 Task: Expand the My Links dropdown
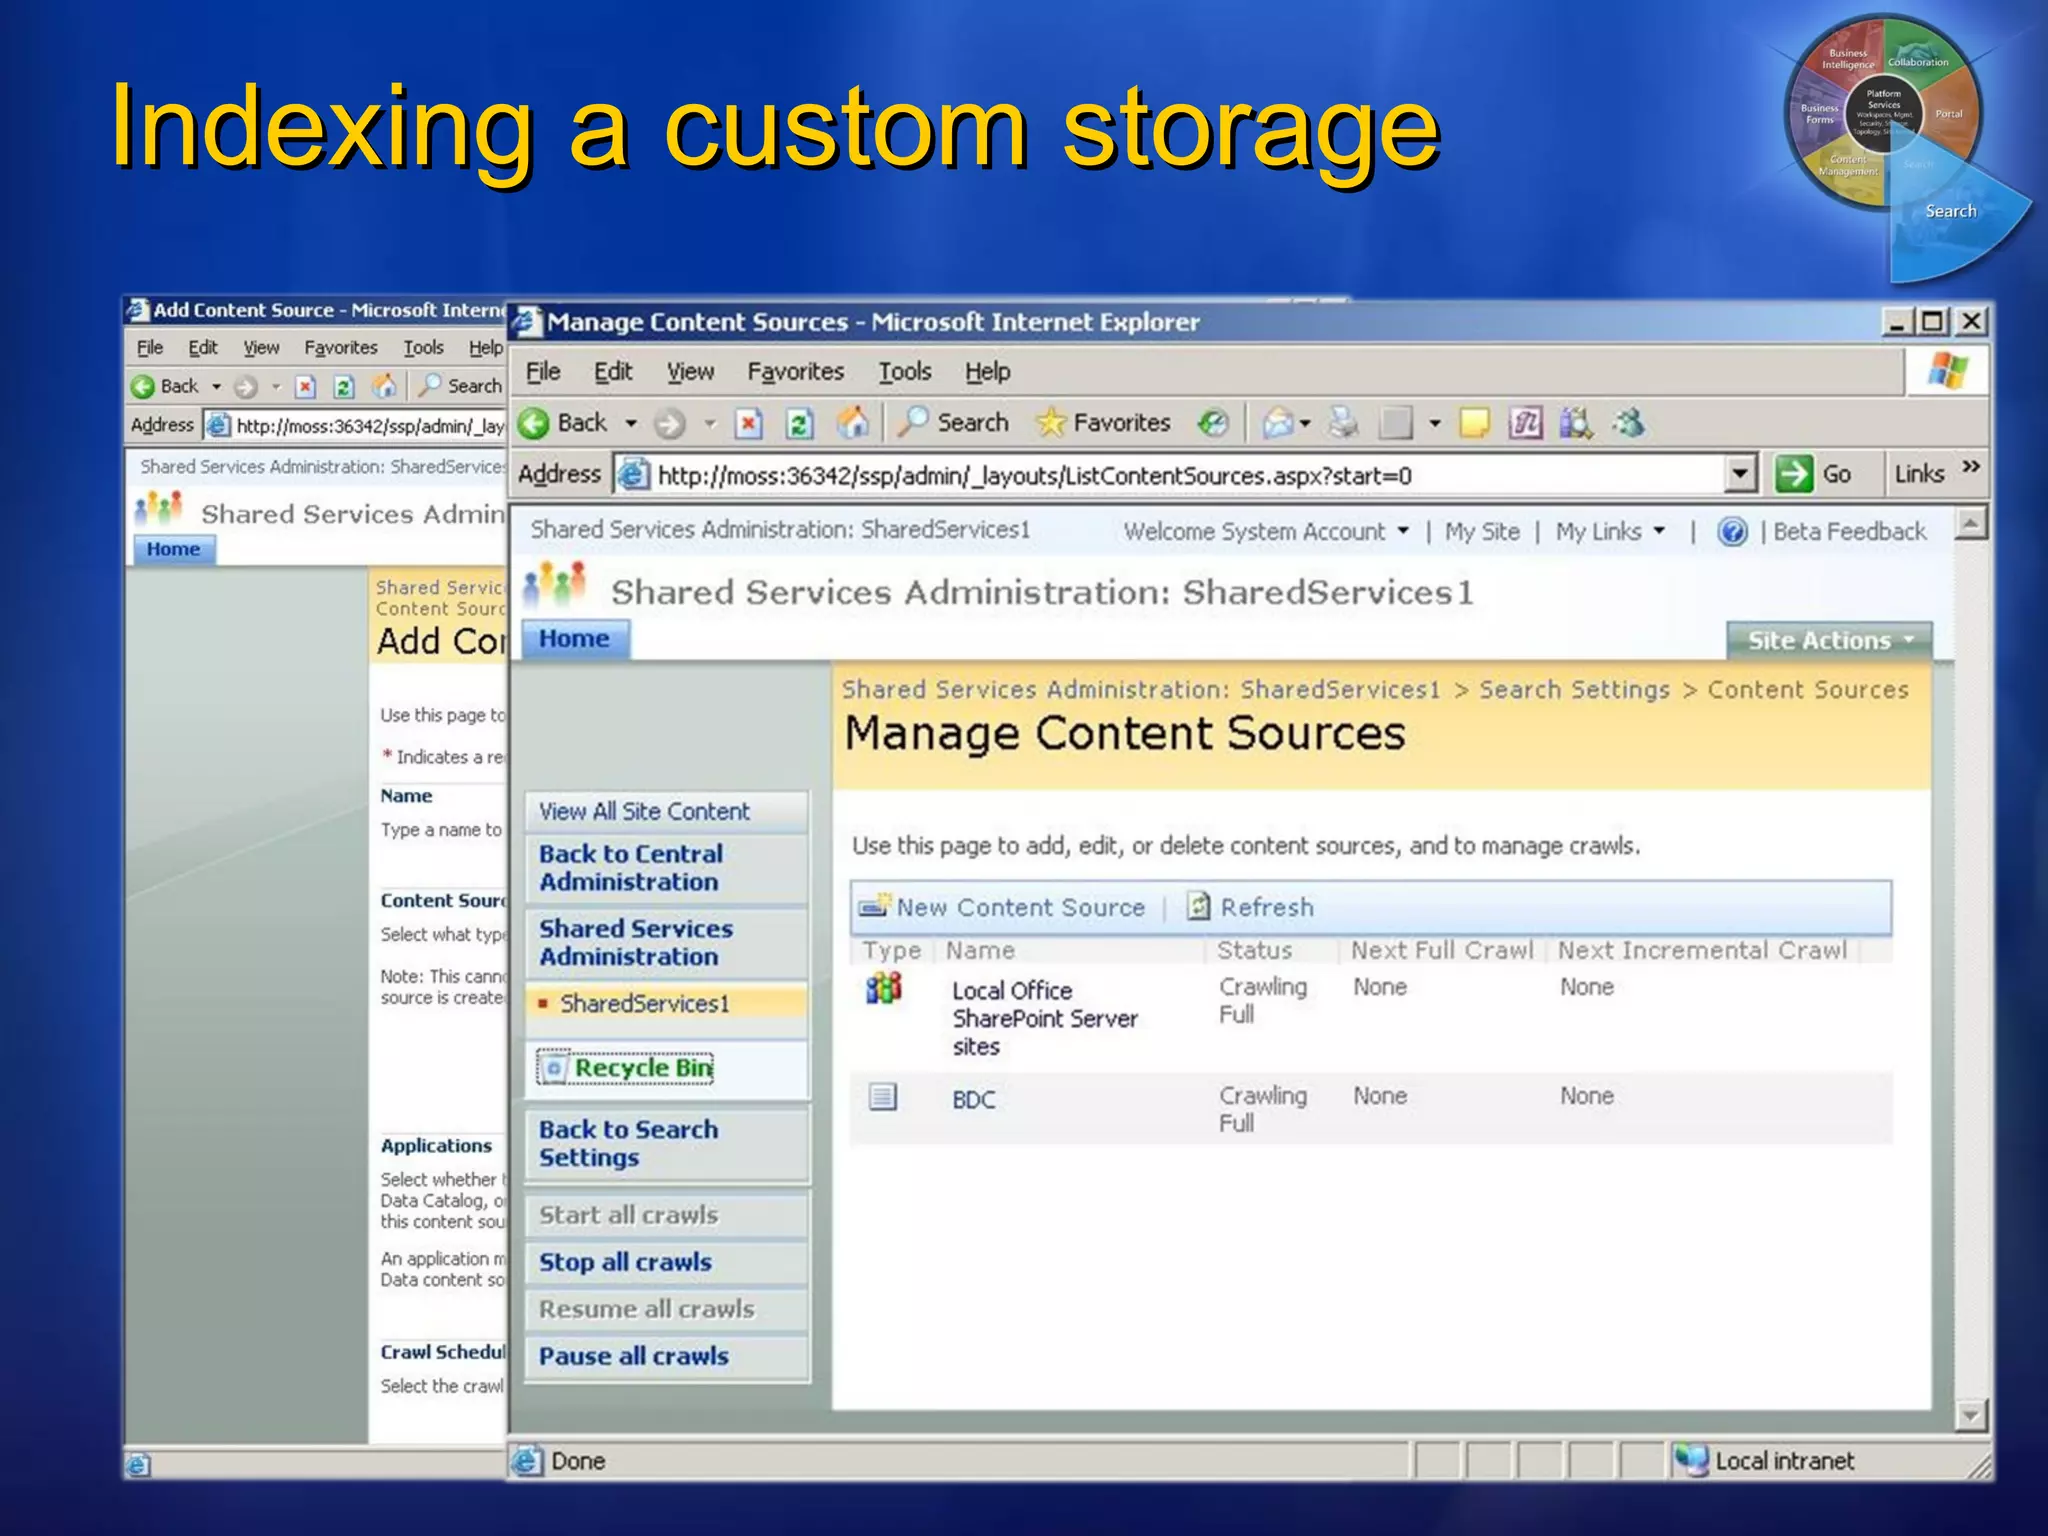pyautogui.click(x=1610, y=531)
